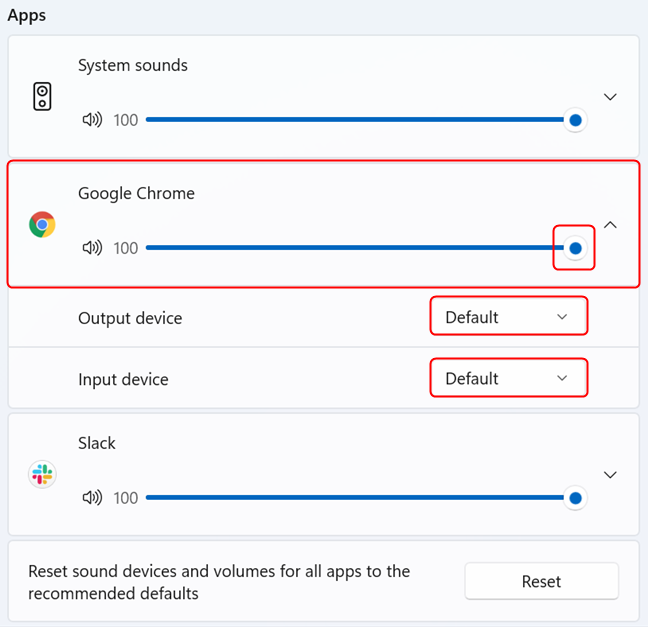
Task: Click the Google Chrome volume value 100
Action: pos(126,248)
